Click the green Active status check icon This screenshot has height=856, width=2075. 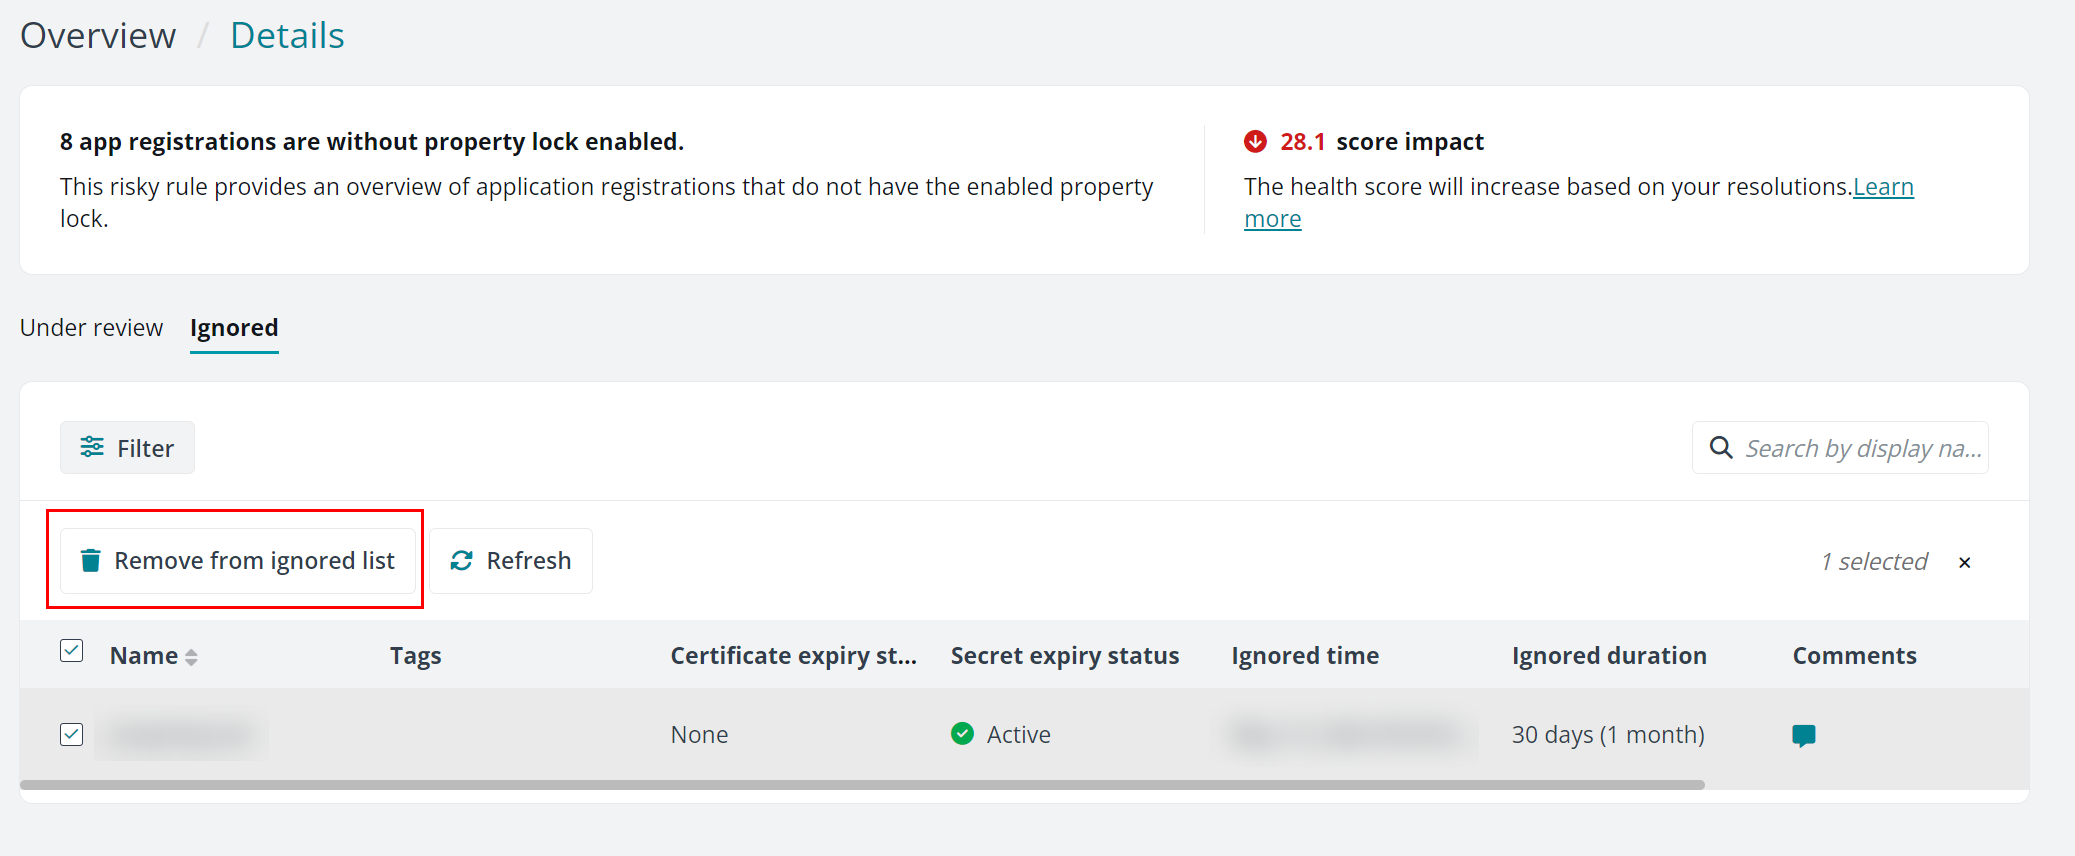click(x=962, y=734)
